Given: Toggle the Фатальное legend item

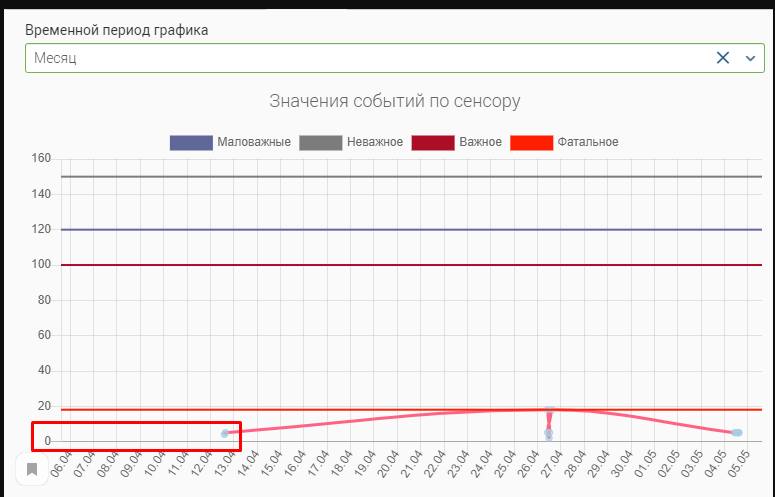Looking at the screenshot, I should (x=564, y=142).
